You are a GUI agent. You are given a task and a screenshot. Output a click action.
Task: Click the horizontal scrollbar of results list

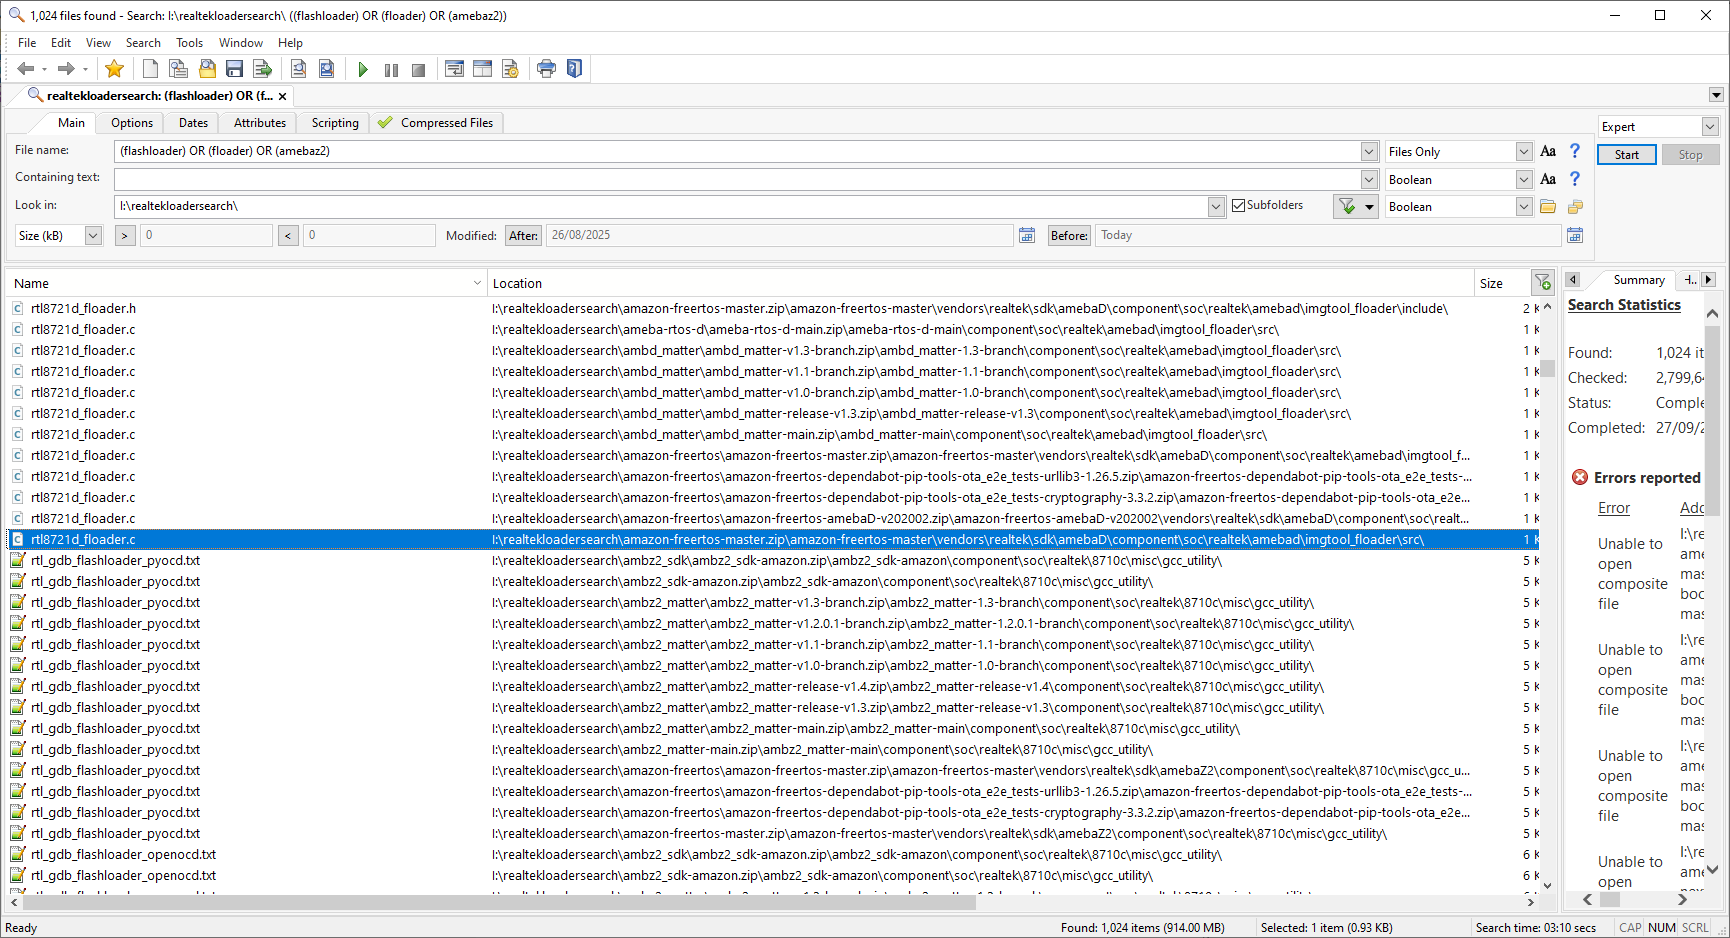tap(500, 902)
